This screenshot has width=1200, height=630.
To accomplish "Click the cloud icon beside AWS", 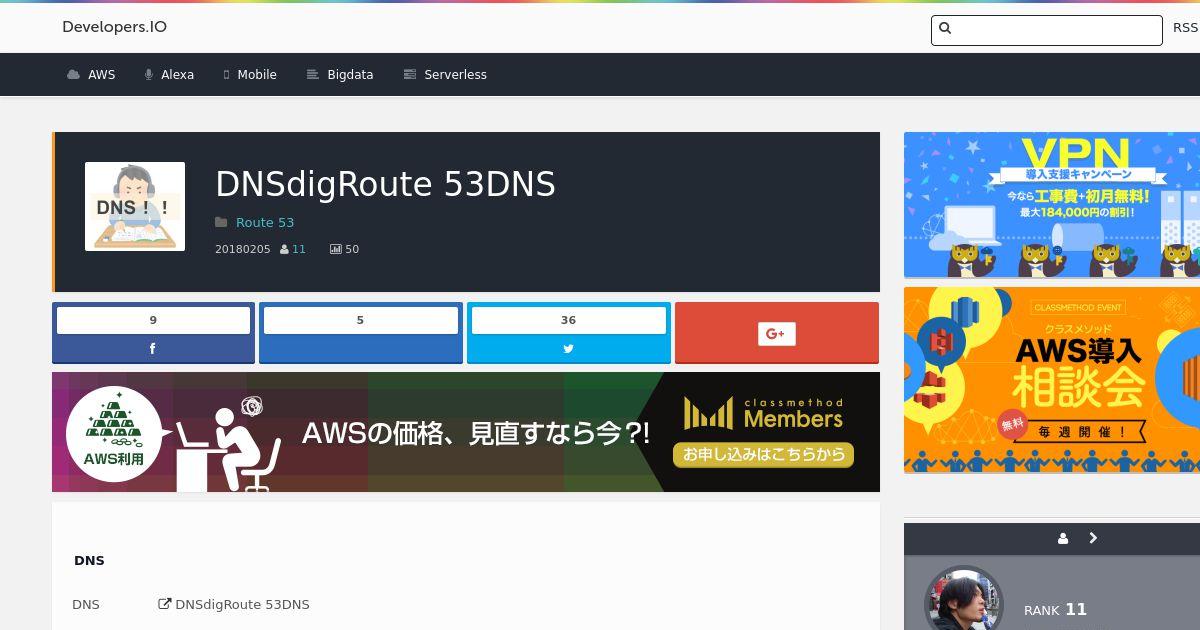I will [x=73, y=75].
